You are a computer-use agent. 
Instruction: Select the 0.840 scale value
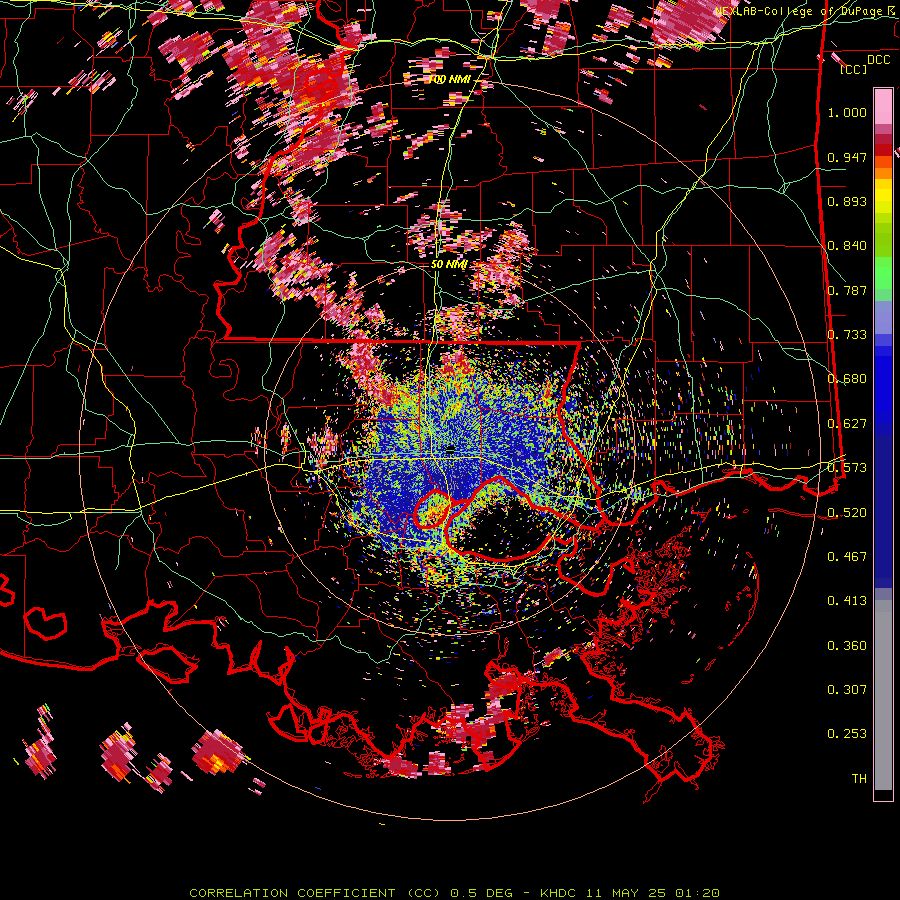click(x=847, y=246)
